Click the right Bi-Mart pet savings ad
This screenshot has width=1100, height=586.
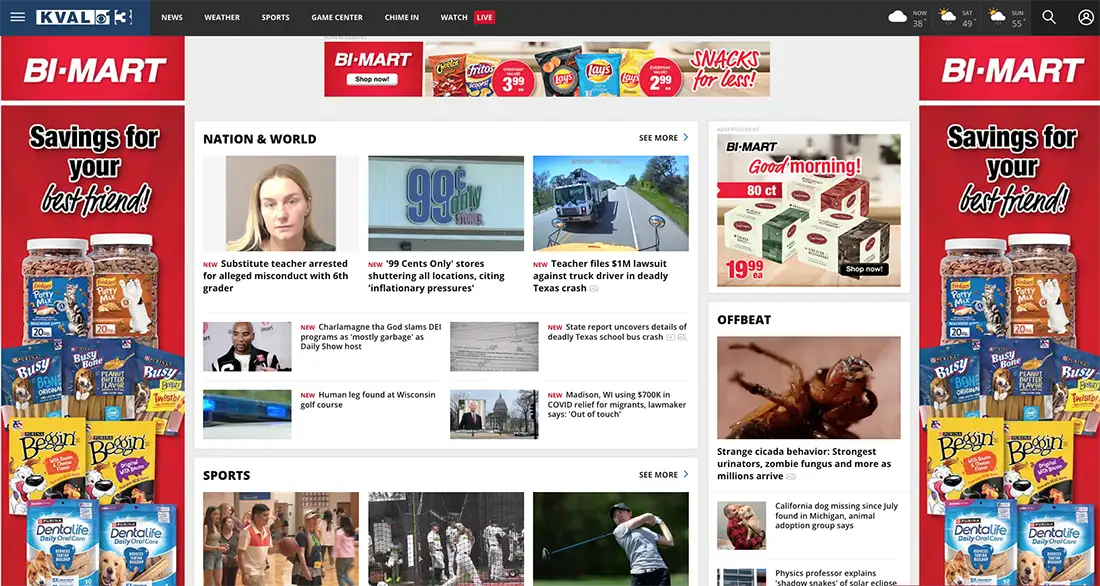coord(1010,311)
